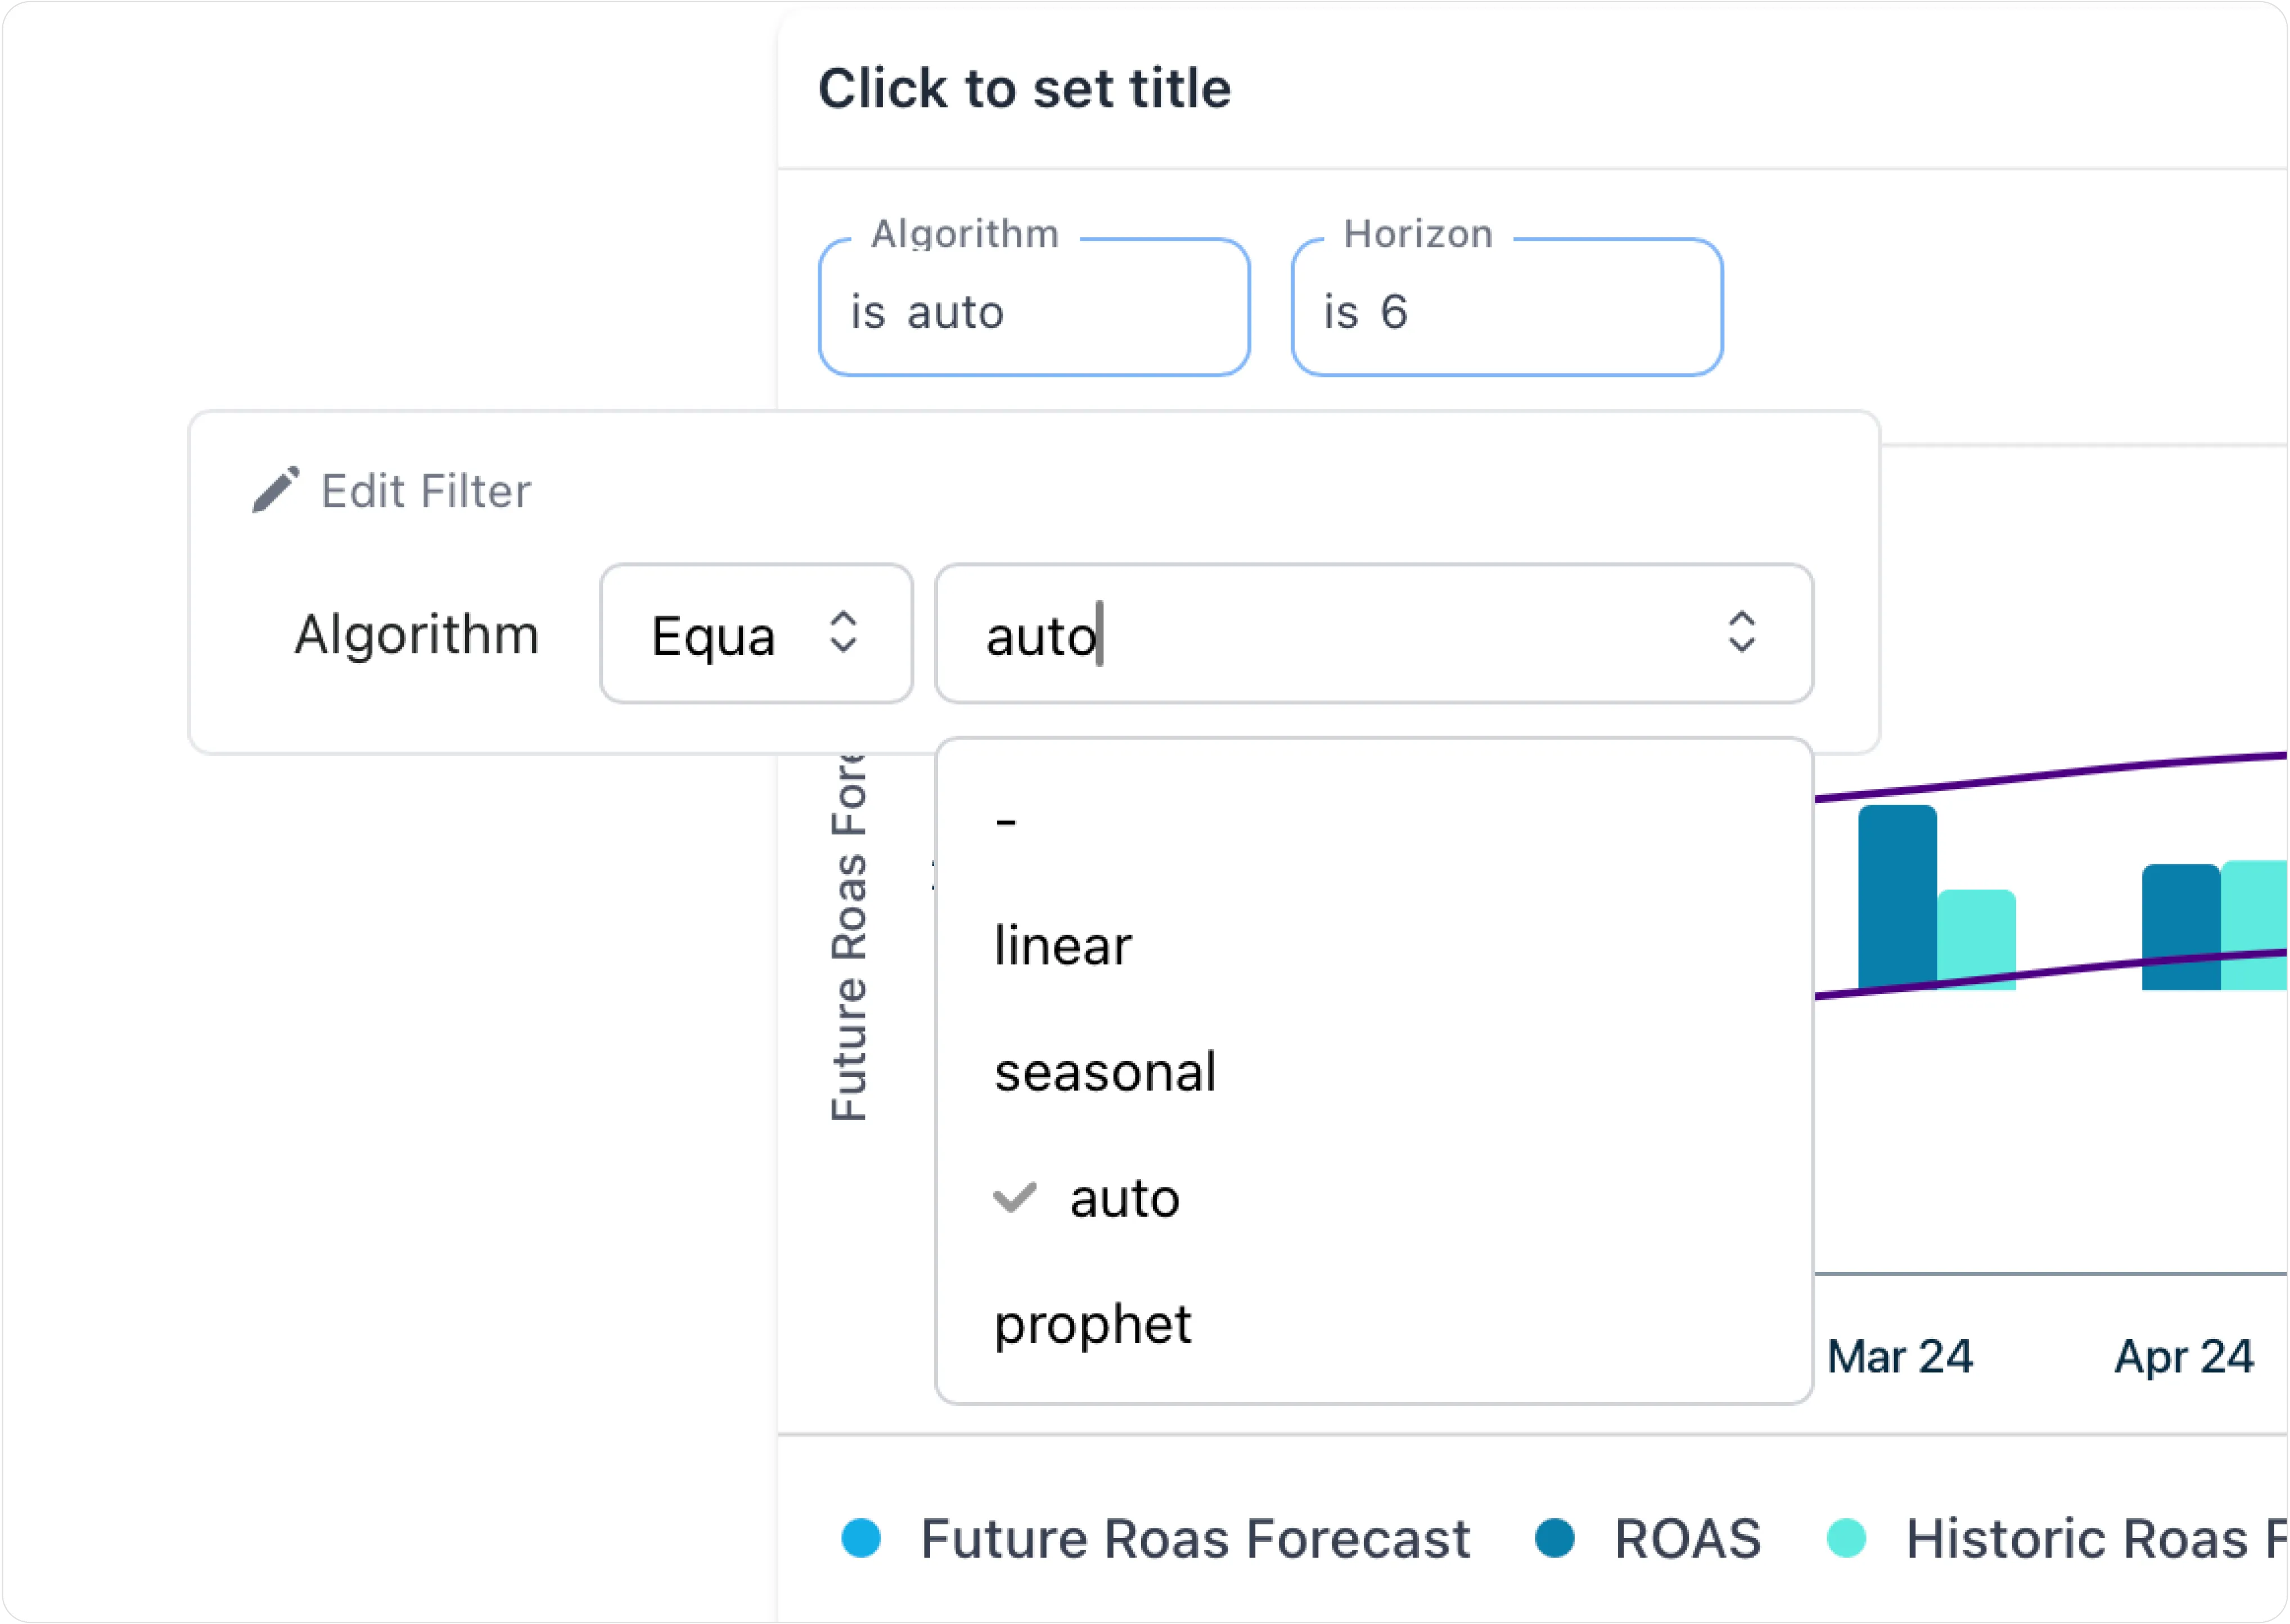Expand the algorithm value dropdown arrows

tap(1741, 633)
